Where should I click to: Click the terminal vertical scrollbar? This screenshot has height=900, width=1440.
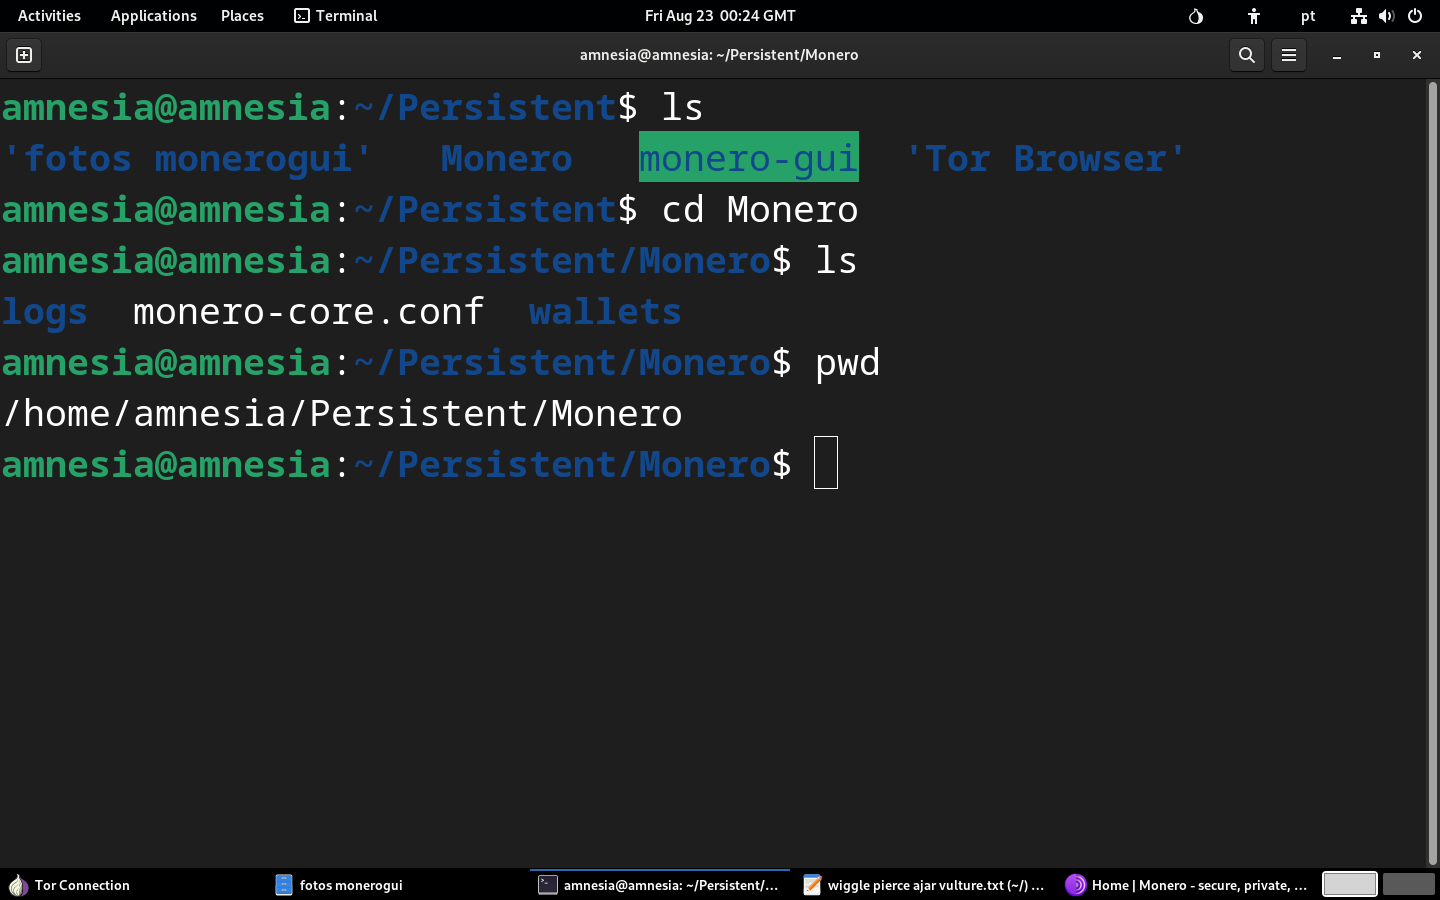tap(1432, 472)
